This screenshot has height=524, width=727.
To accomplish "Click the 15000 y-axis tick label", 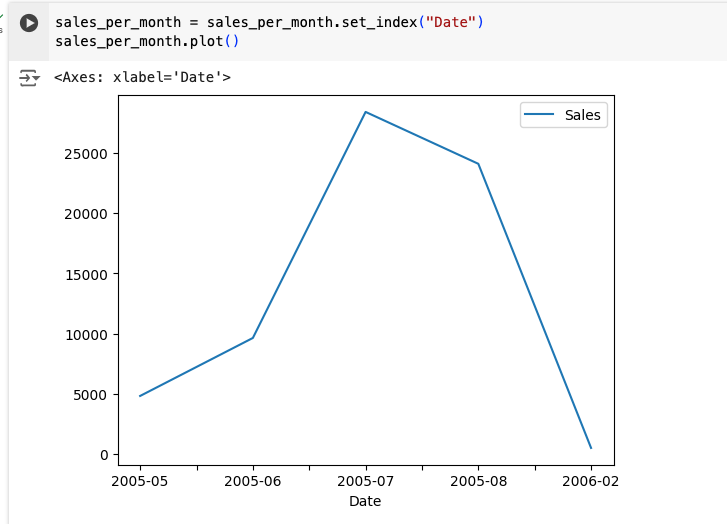I will pos(84,274).
